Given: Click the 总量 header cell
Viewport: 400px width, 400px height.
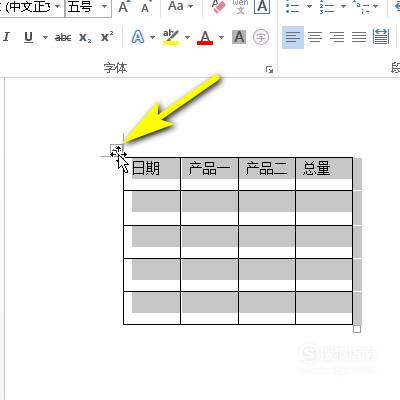Looking at the screenshot, I should (x=324, y=174).
